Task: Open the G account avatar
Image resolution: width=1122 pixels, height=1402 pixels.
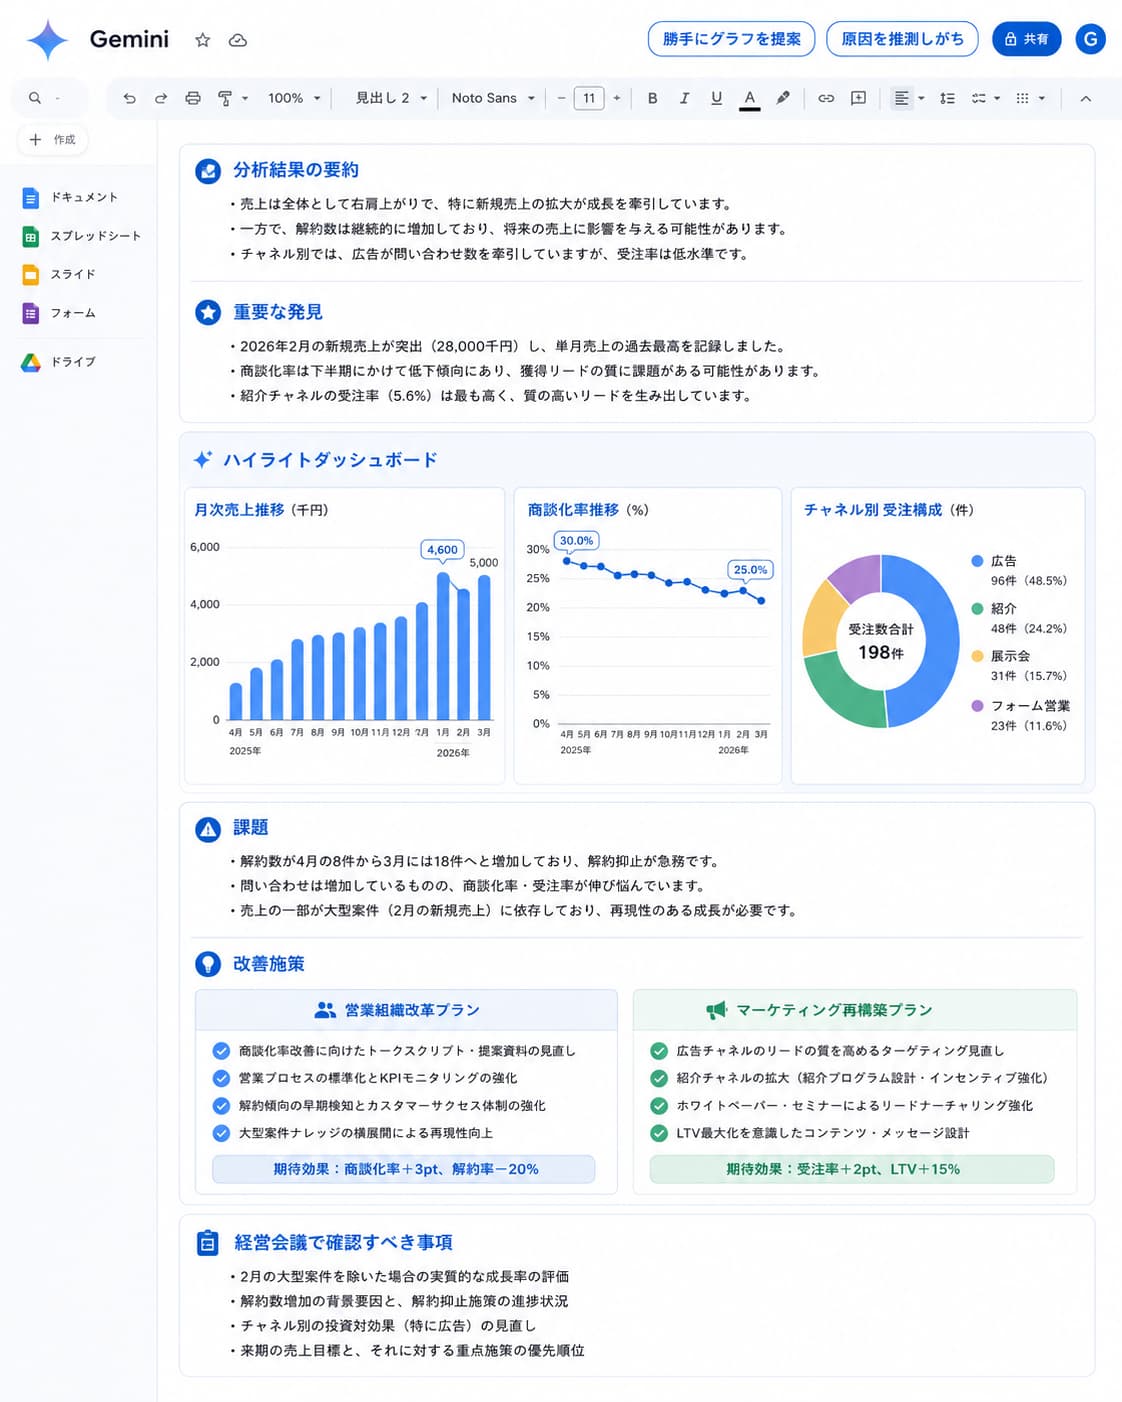Action: pyautogui.click(x=1090, y=39)
